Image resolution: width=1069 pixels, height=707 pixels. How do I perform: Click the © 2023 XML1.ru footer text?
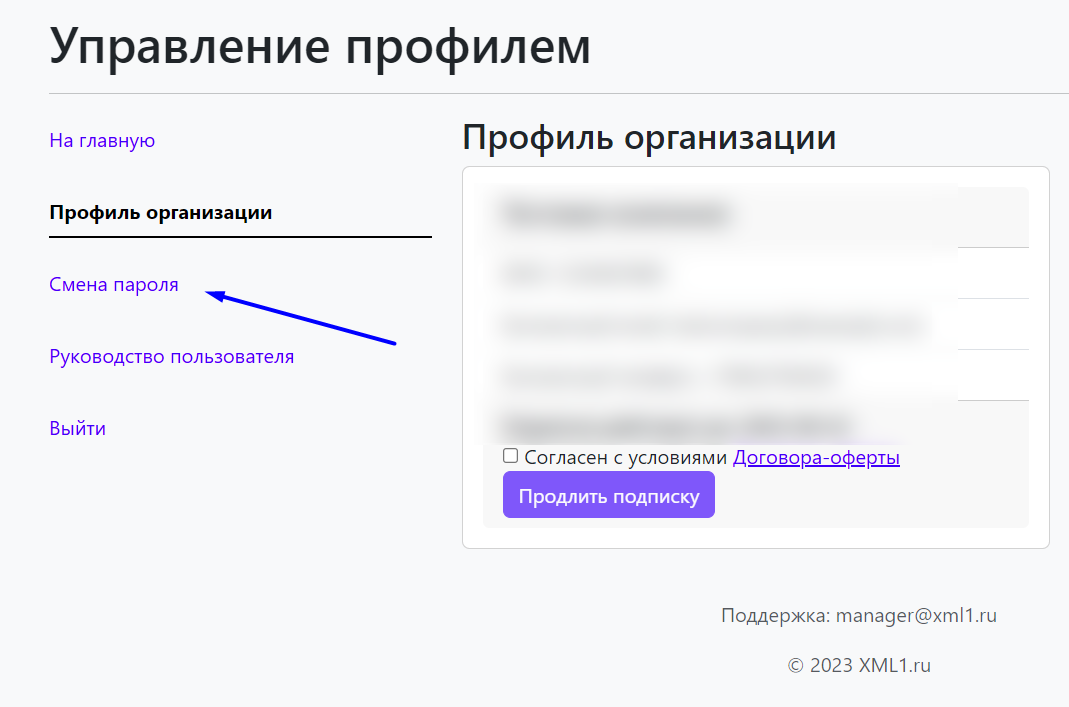(x=859, y=666)
